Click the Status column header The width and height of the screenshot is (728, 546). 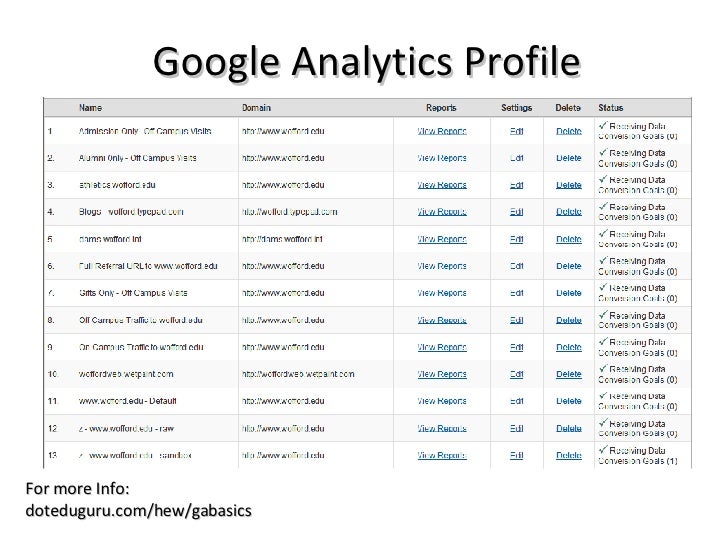[x=611, y=107]
